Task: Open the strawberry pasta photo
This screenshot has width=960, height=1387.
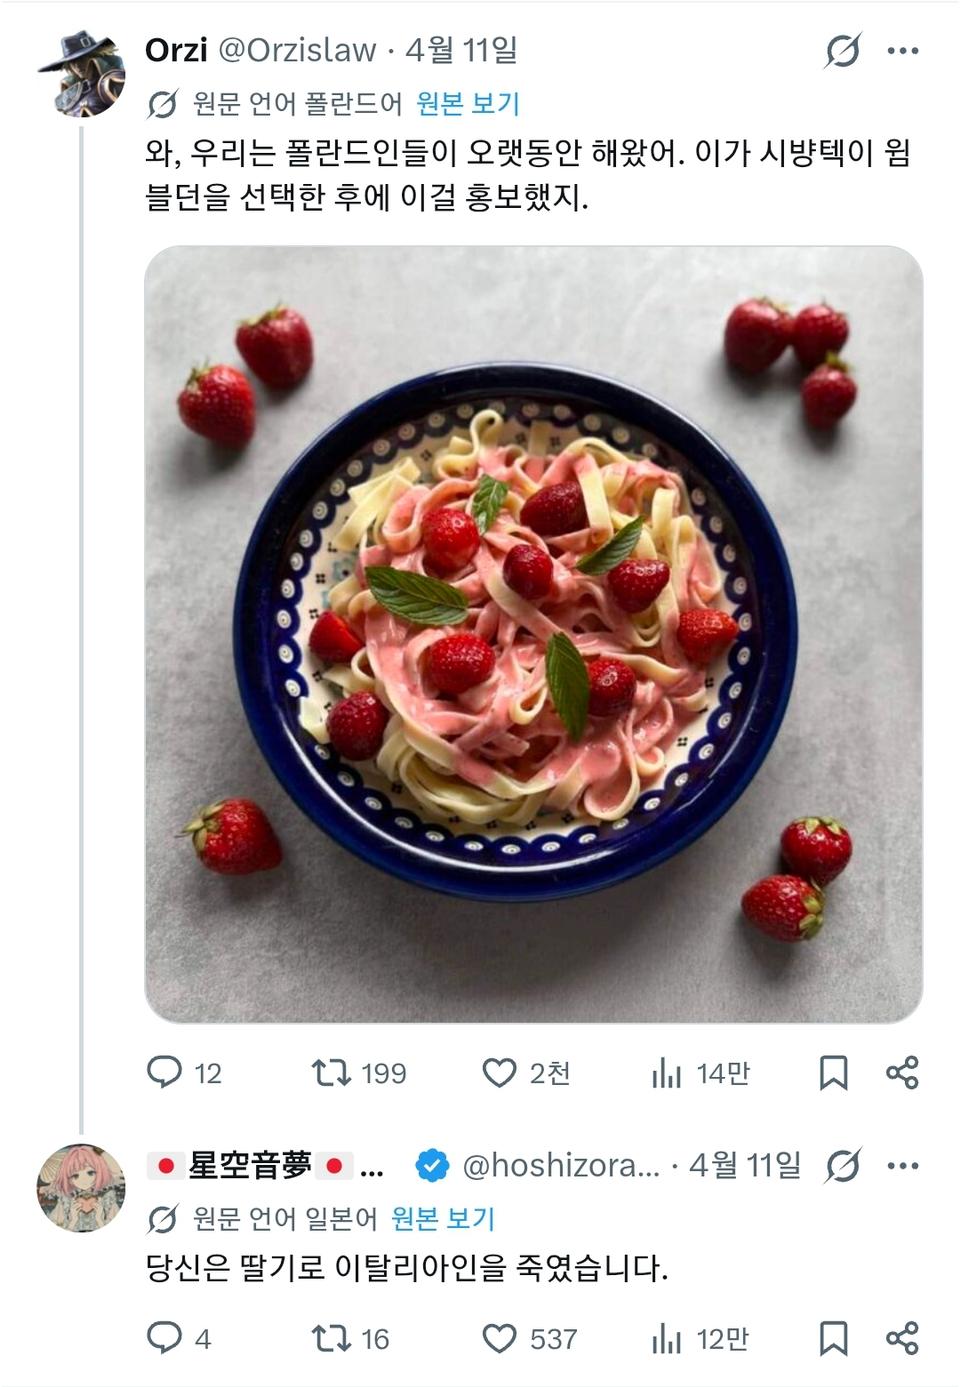Action: coord(533,634)
